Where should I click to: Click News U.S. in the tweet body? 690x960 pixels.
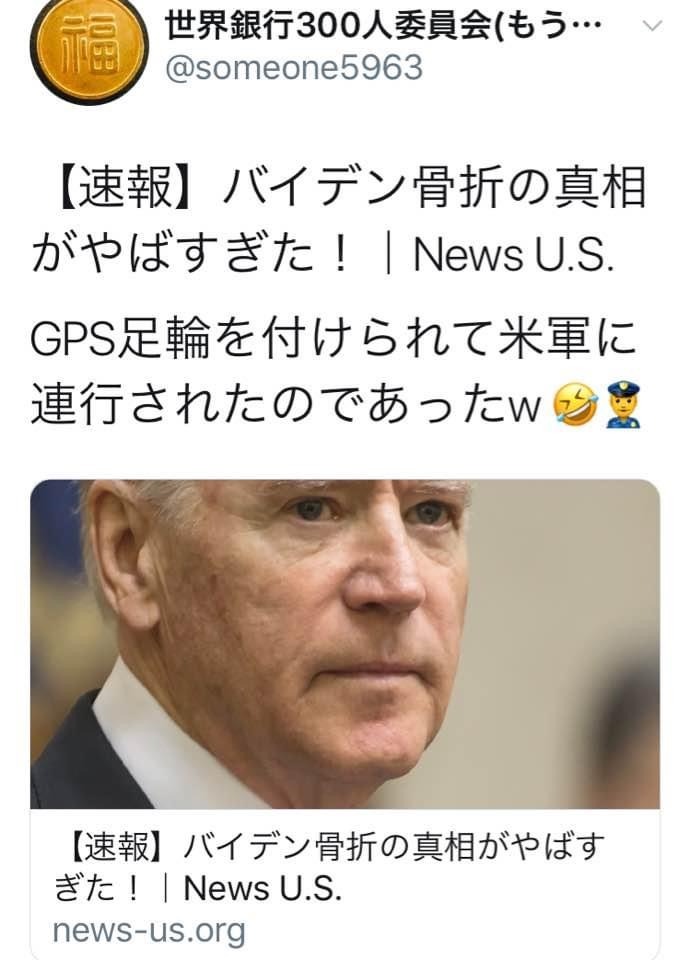point(514,255)
